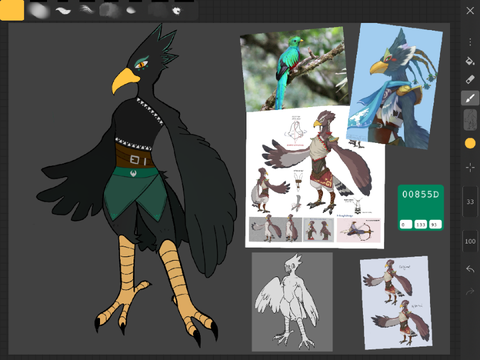
Task: Select the paint bucket fill tool
Action: point(470,61)
